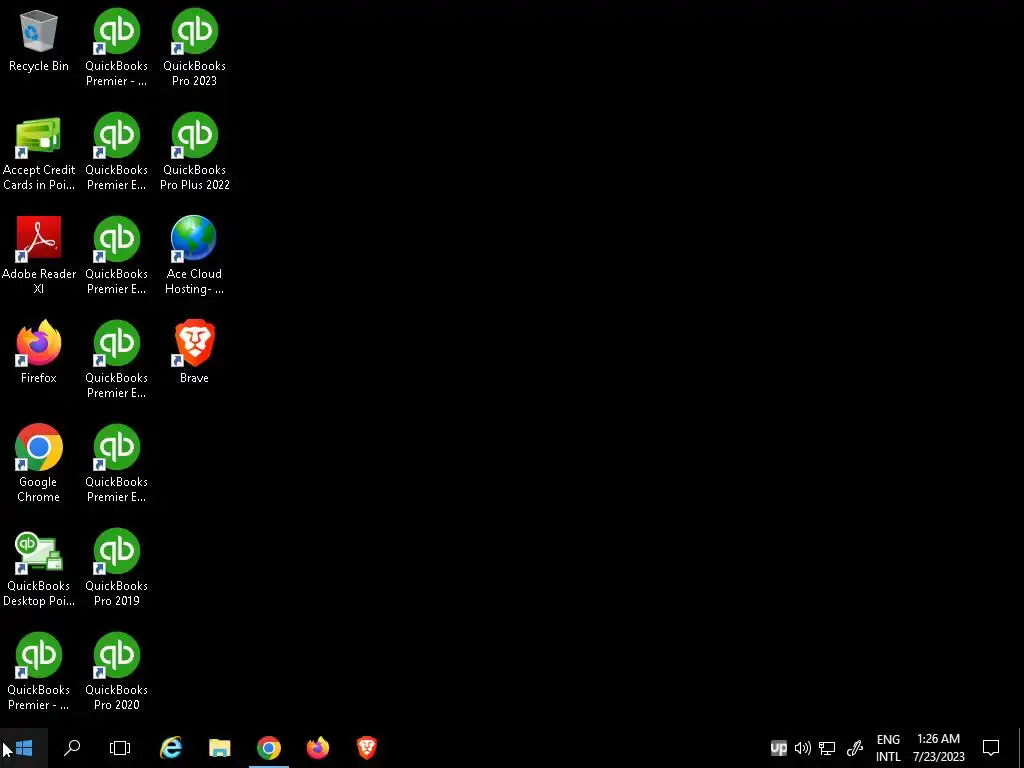Screen dimensions: 1024x768
Task: Launch Firefox from the taskbar
Action: pos(318,748)
